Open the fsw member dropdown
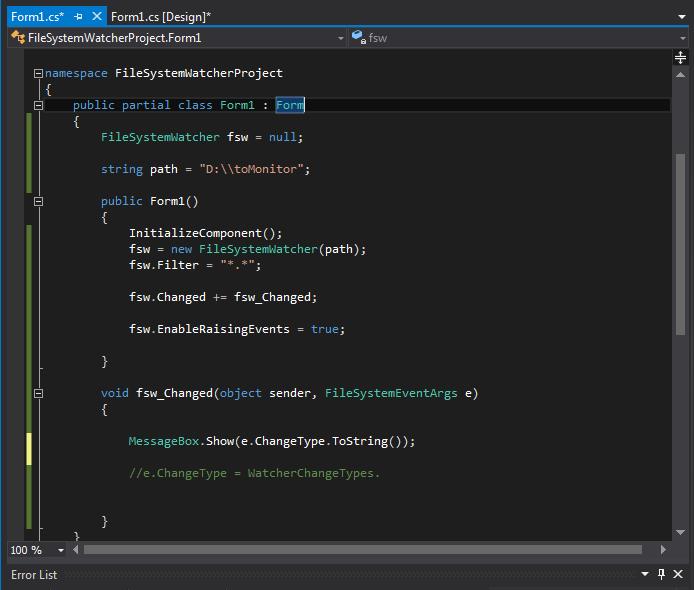The height and width of the screenshot is (590, 694). pos(682,38)
